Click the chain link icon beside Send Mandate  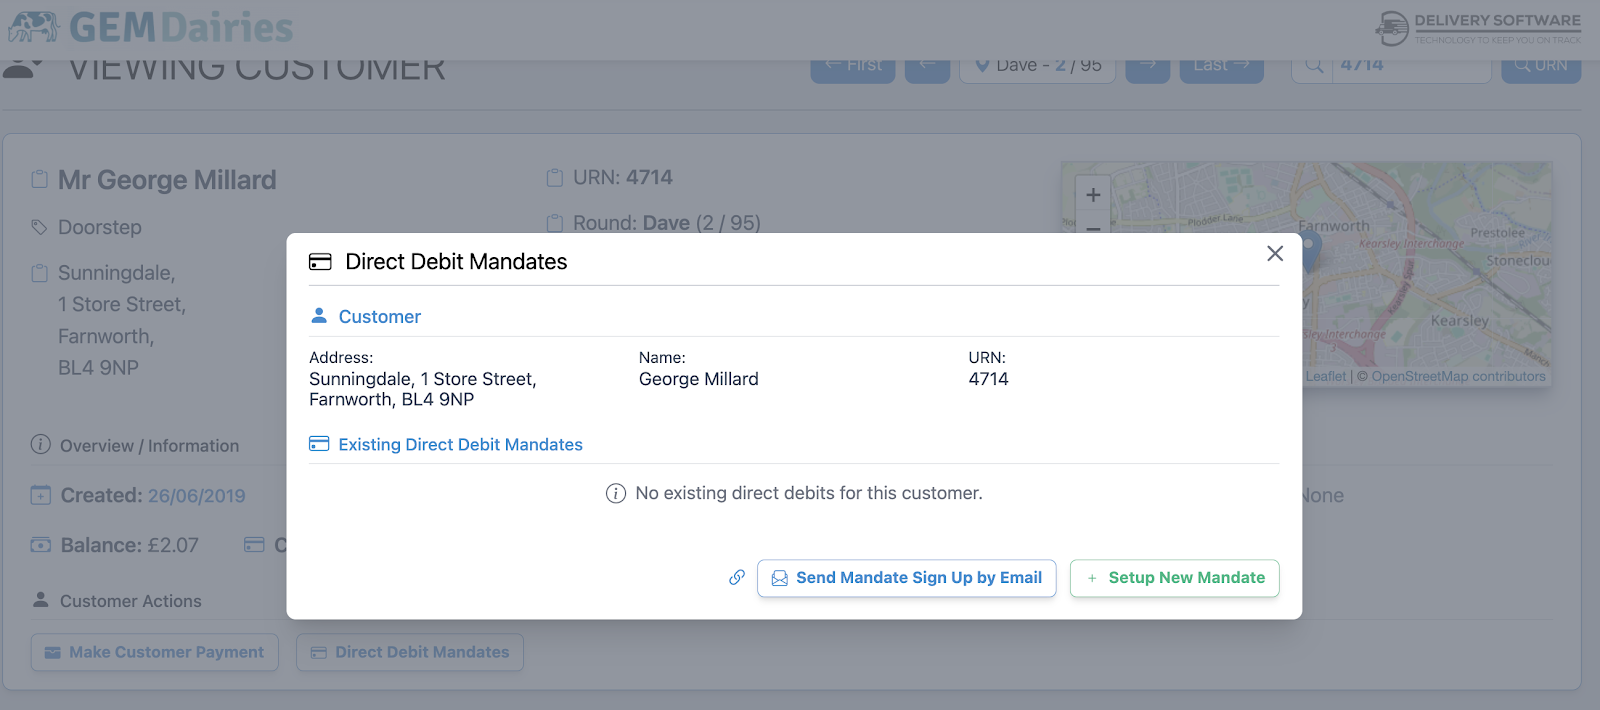pos(737,577)
